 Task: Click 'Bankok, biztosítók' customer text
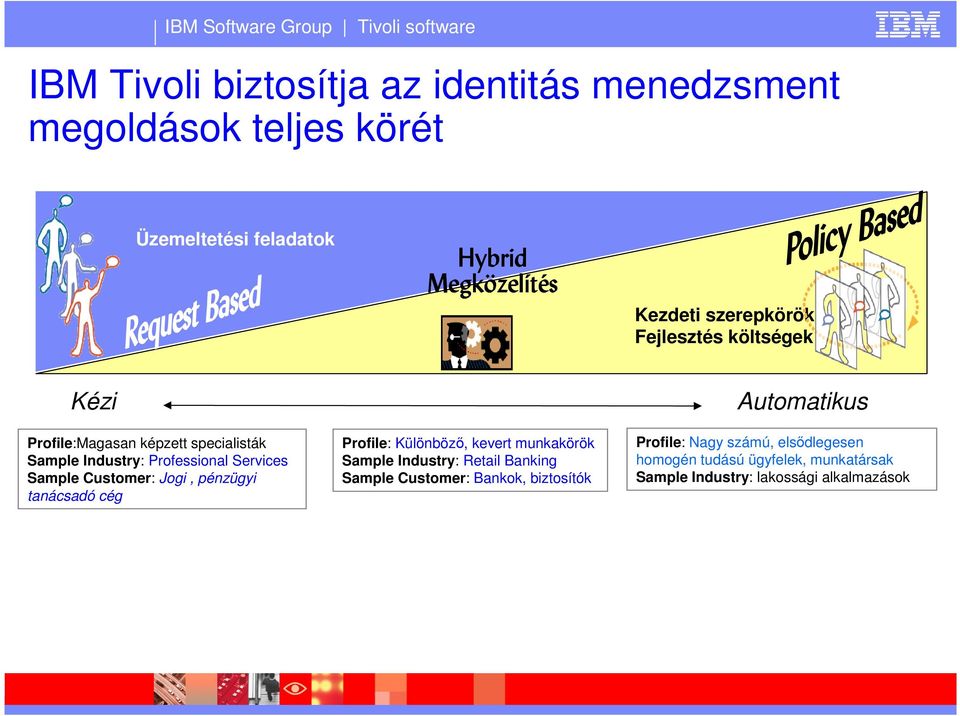[x=533, y=478]
